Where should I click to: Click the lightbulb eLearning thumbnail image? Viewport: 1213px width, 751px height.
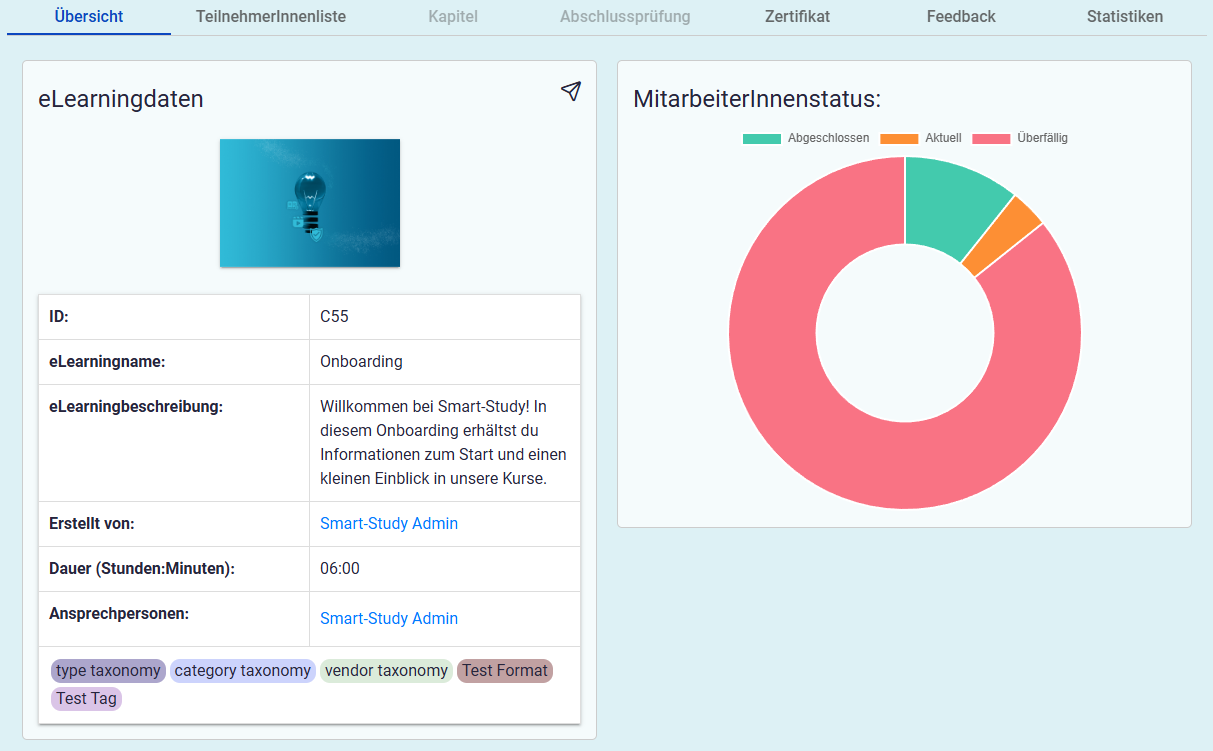coord(310,203)
